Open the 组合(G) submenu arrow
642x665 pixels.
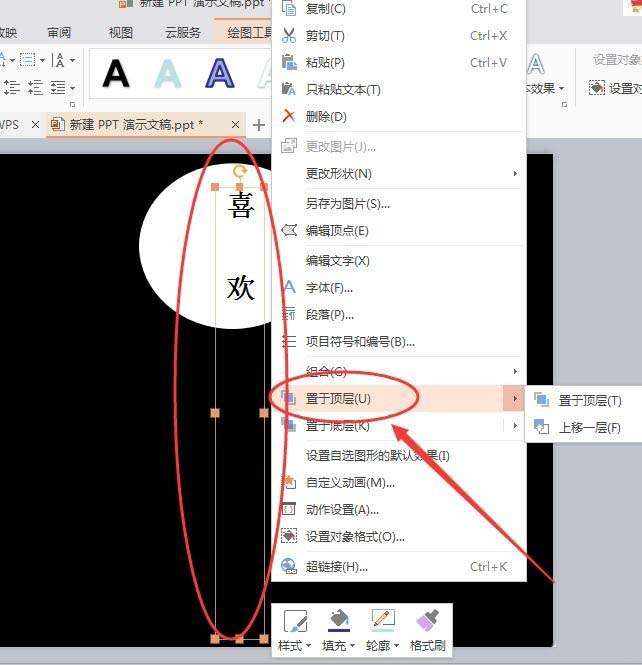point(515,371)
